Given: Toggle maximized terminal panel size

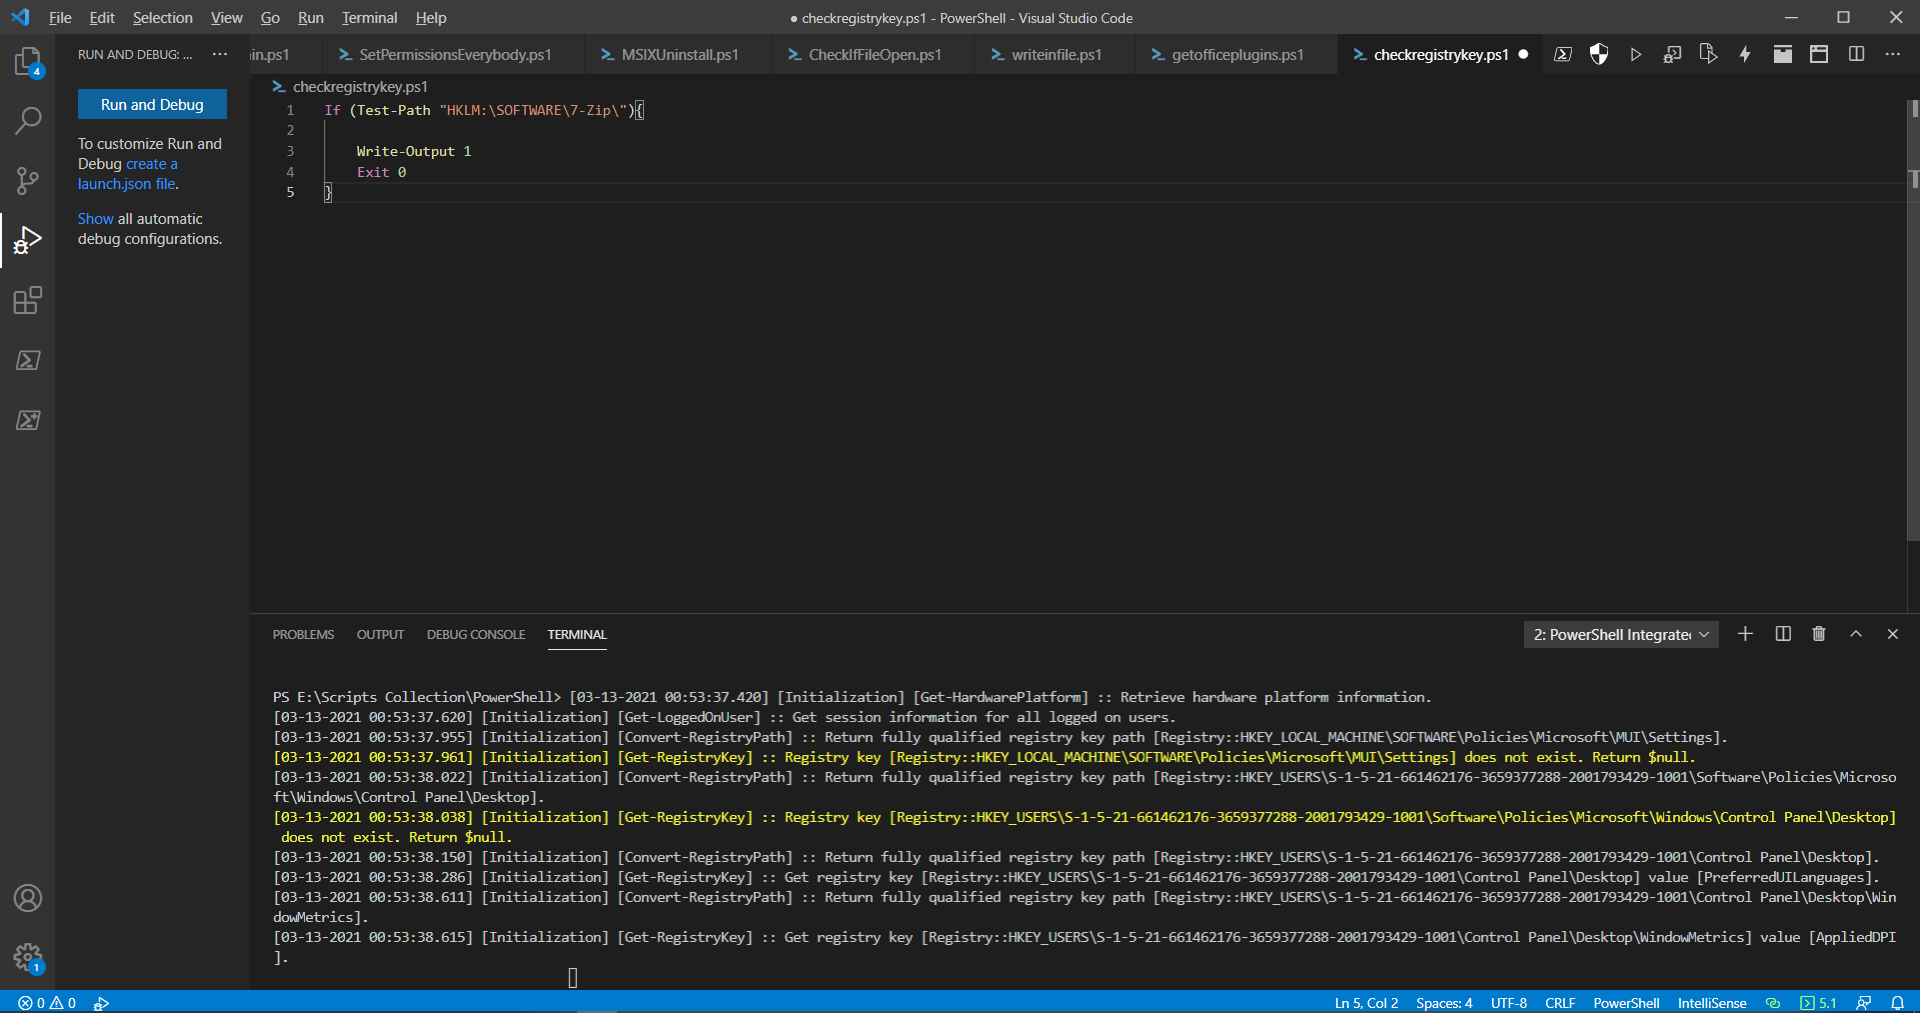Looking at the screenshot, I should click(x=1856, y=634).
